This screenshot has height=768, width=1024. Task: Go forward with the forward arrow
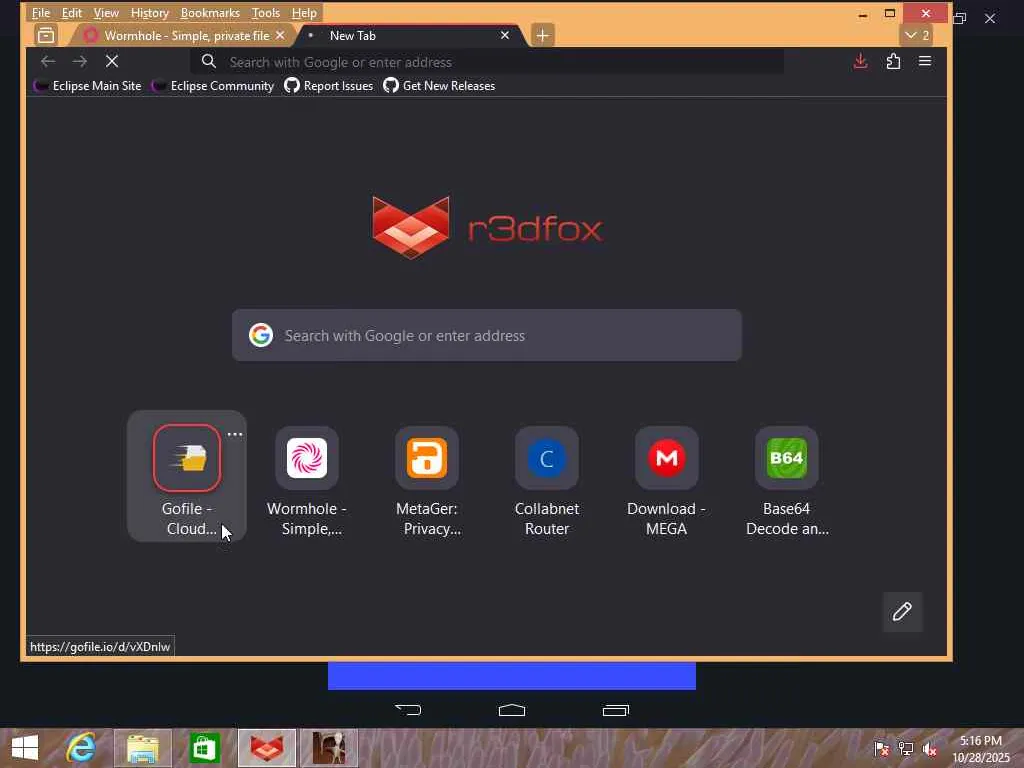point(80,61)
